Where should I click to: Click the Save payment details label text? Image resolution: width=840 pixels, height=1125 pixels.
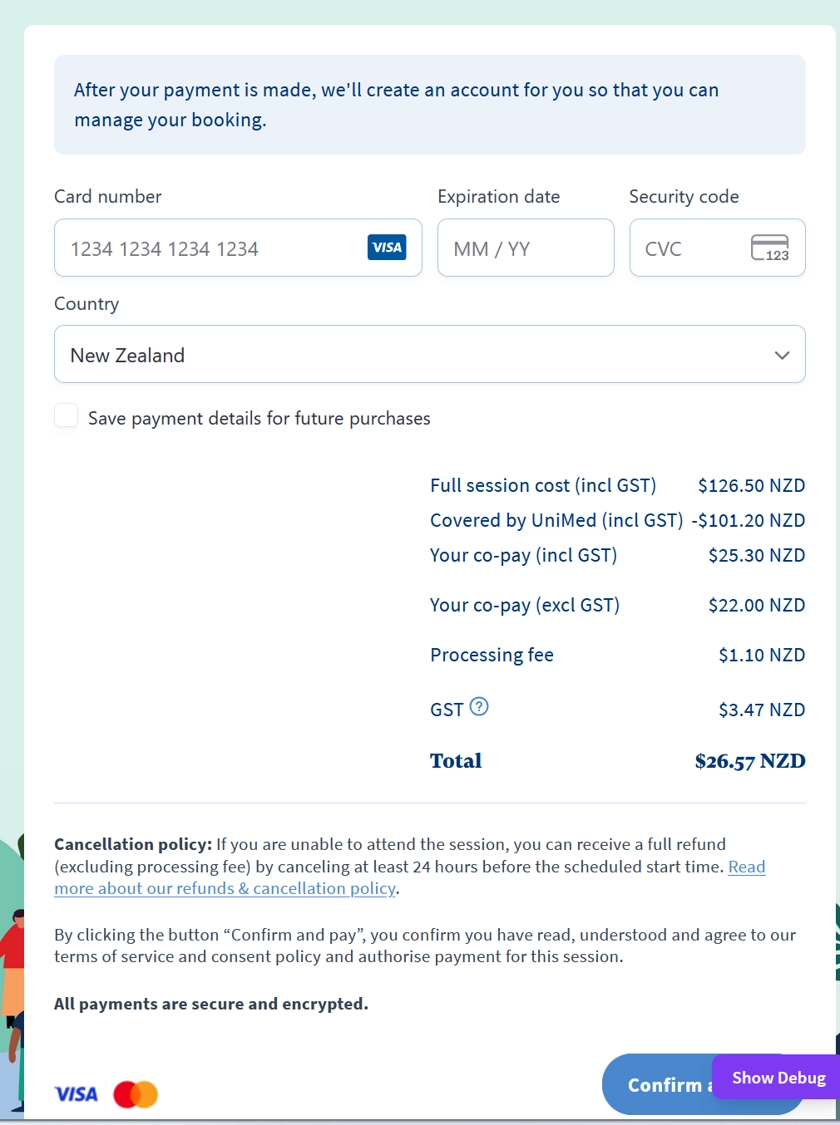pyautogui.click(x=259, y=418)
